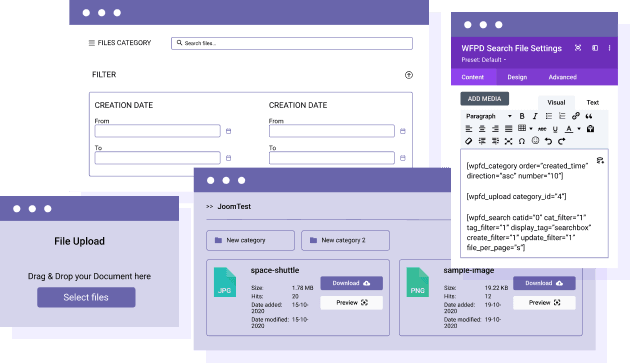The width and height of the screenshot is (630, 363).
Task: Expand the WFPD settings modal icon
Action: [x=578, y=48]
